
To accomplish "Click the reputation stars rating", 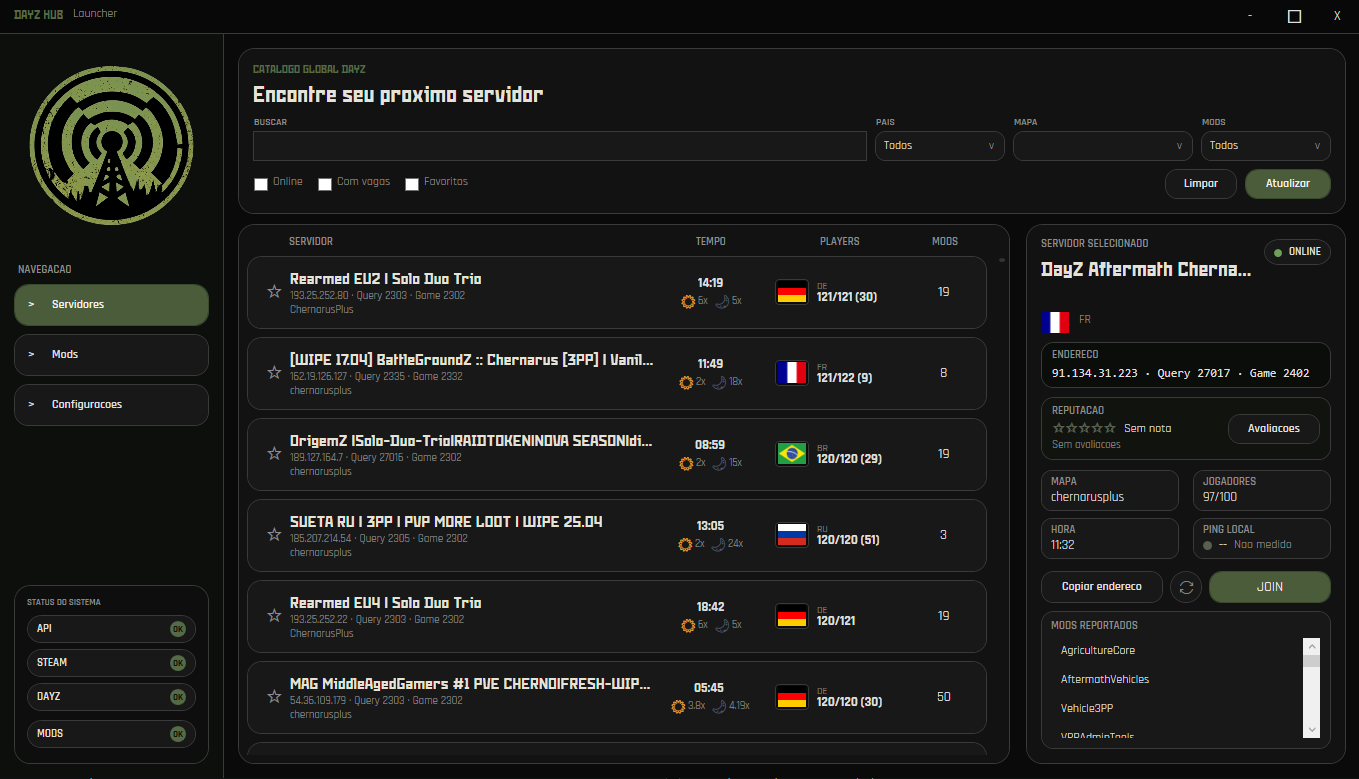I will (1084, 428).
